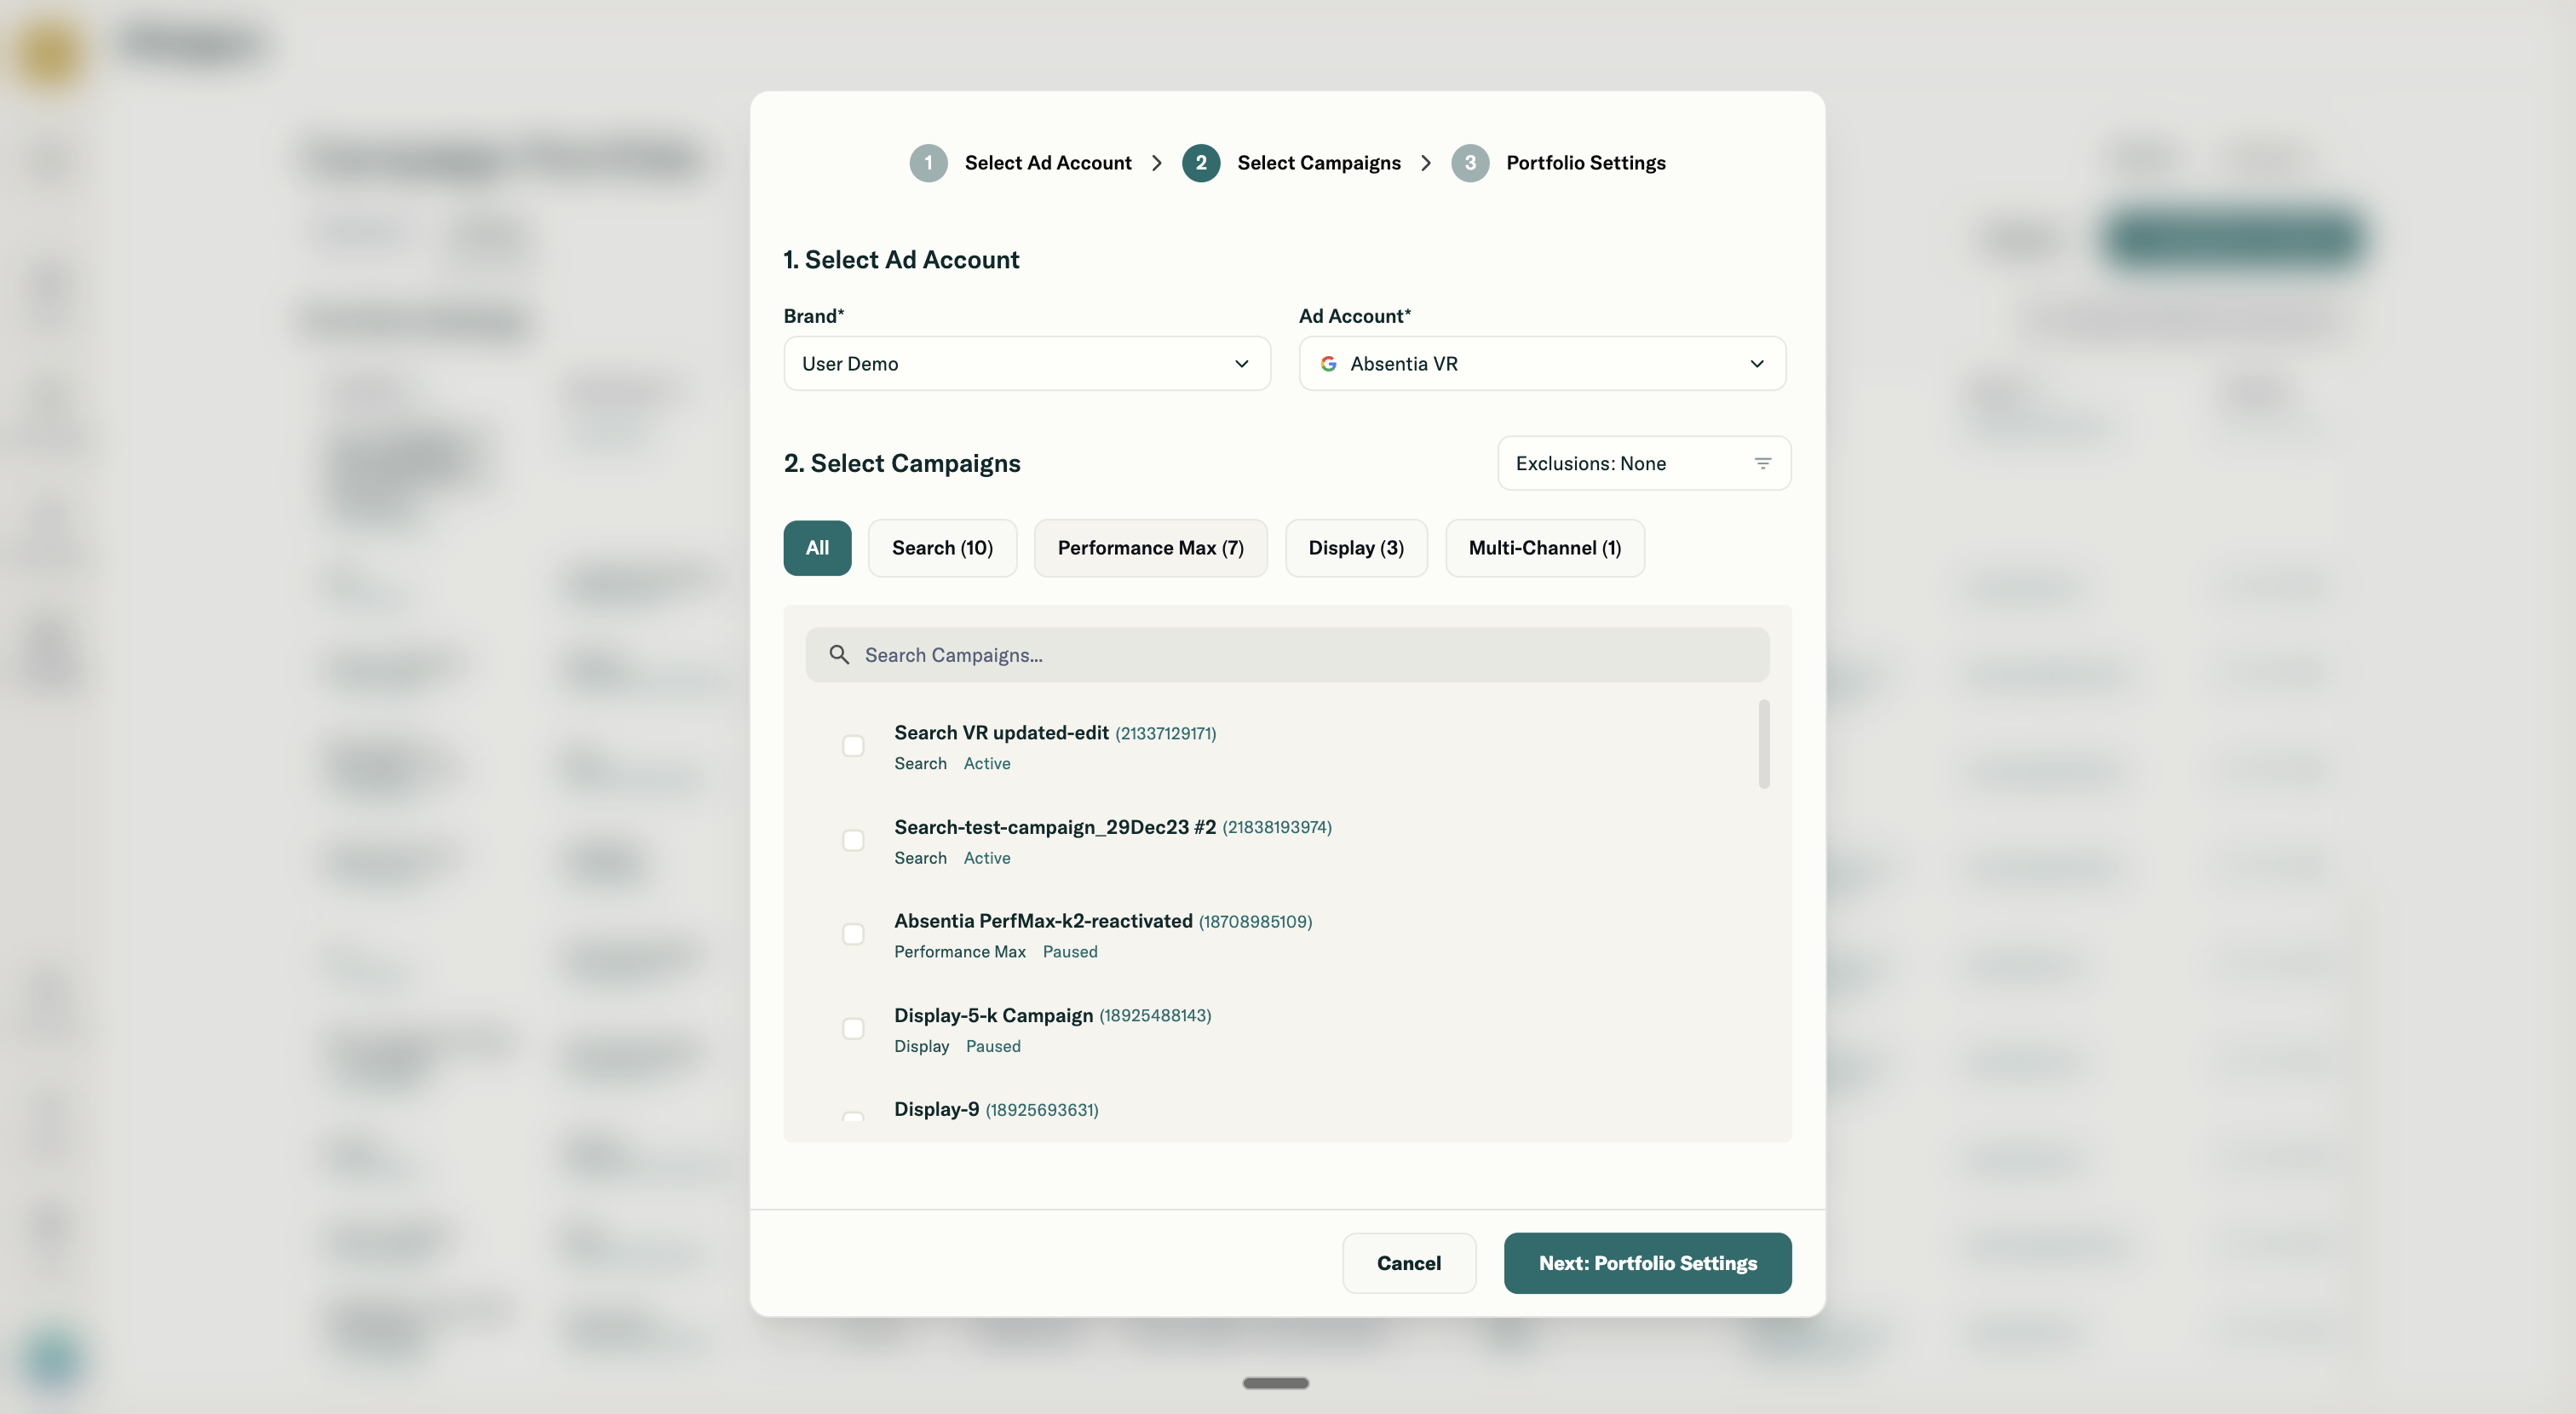Click chevron arrow after Select Campaigns step

[1426, 163]
